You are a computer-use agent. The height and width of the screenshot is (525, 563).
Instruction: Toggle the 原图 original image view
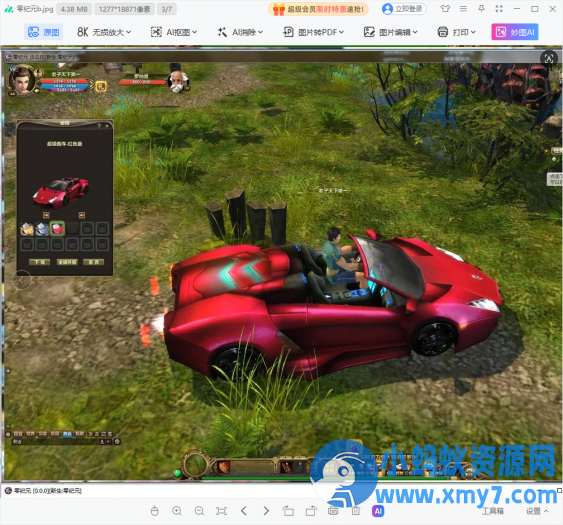44,32
